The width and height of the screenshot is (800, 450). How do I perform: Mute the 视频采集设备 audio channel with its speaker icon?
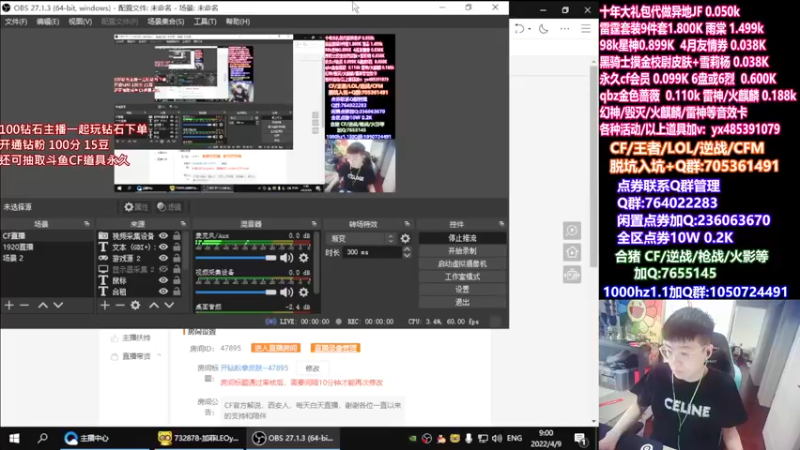pos(287,292)
